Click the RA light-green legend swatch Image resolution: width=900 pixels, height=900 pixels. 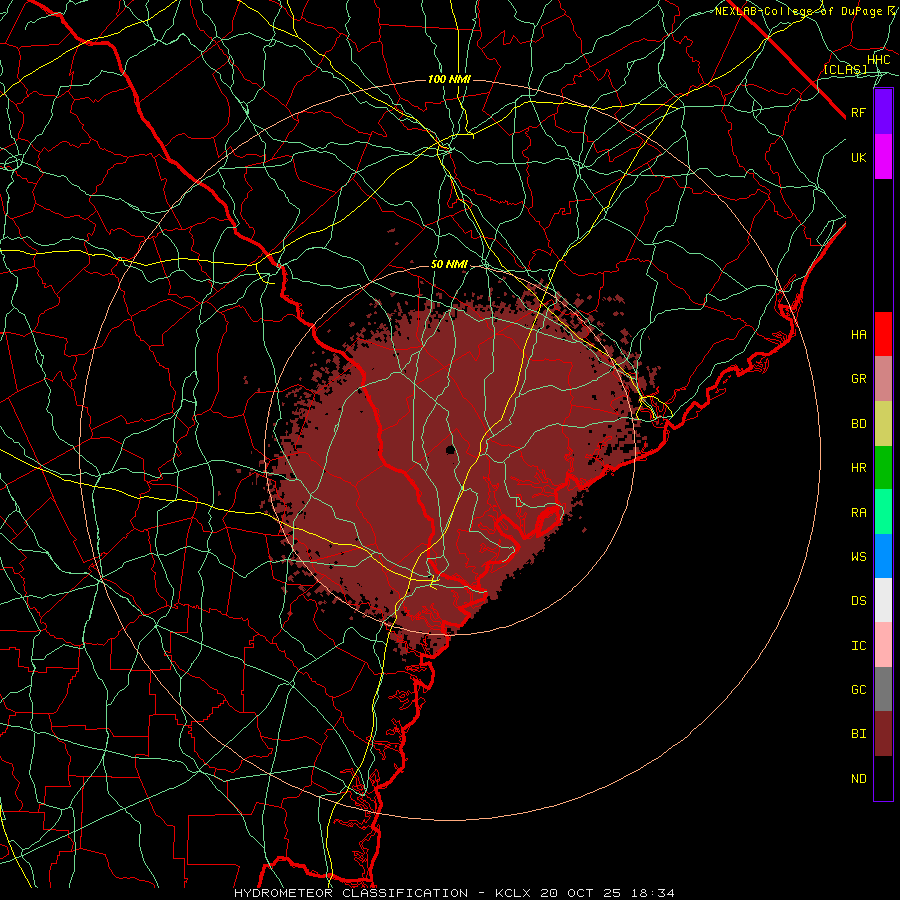pos(883,512)
